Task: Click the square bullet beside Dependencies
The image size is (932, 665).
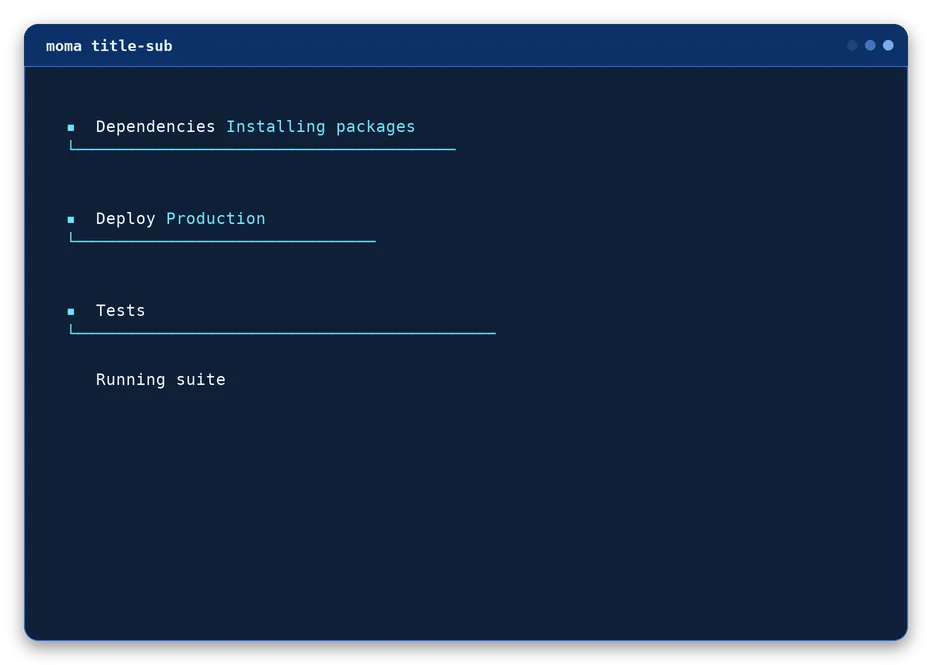Action: 71,127
